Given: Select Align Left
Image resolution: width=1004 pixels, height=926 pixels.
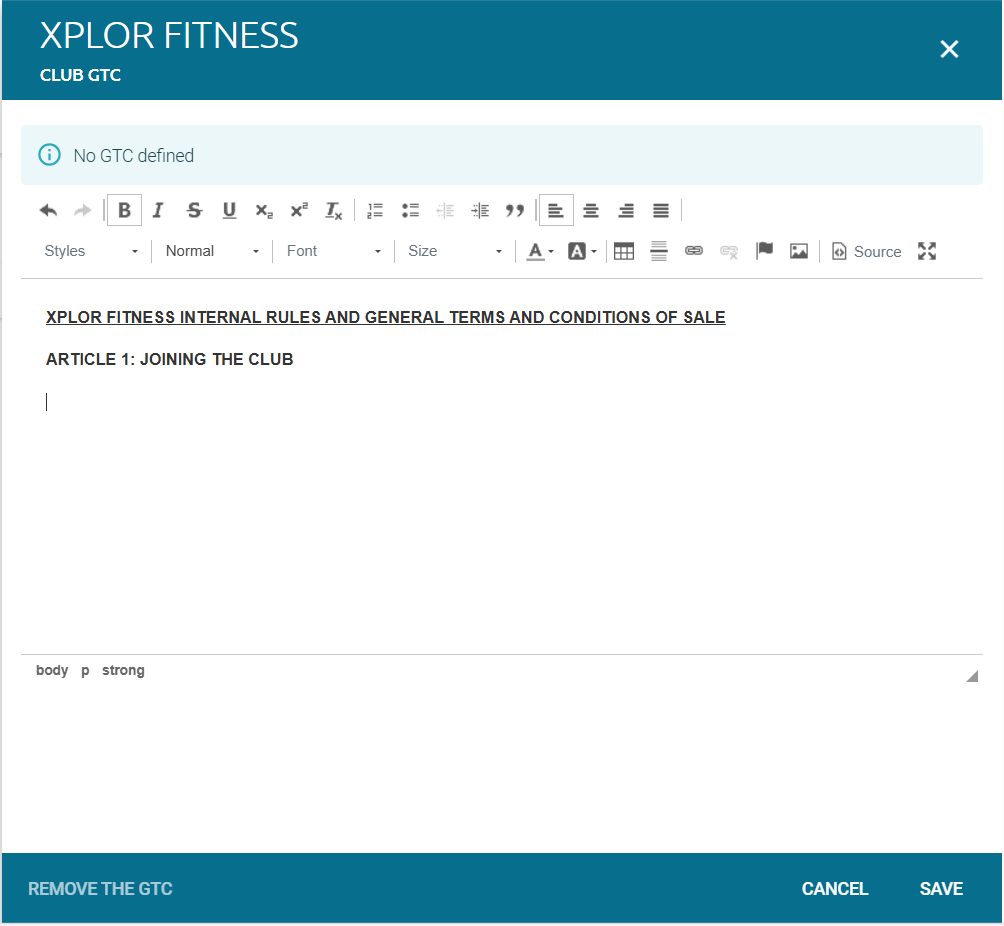Looking at the screenshot, I should point(556,210).
